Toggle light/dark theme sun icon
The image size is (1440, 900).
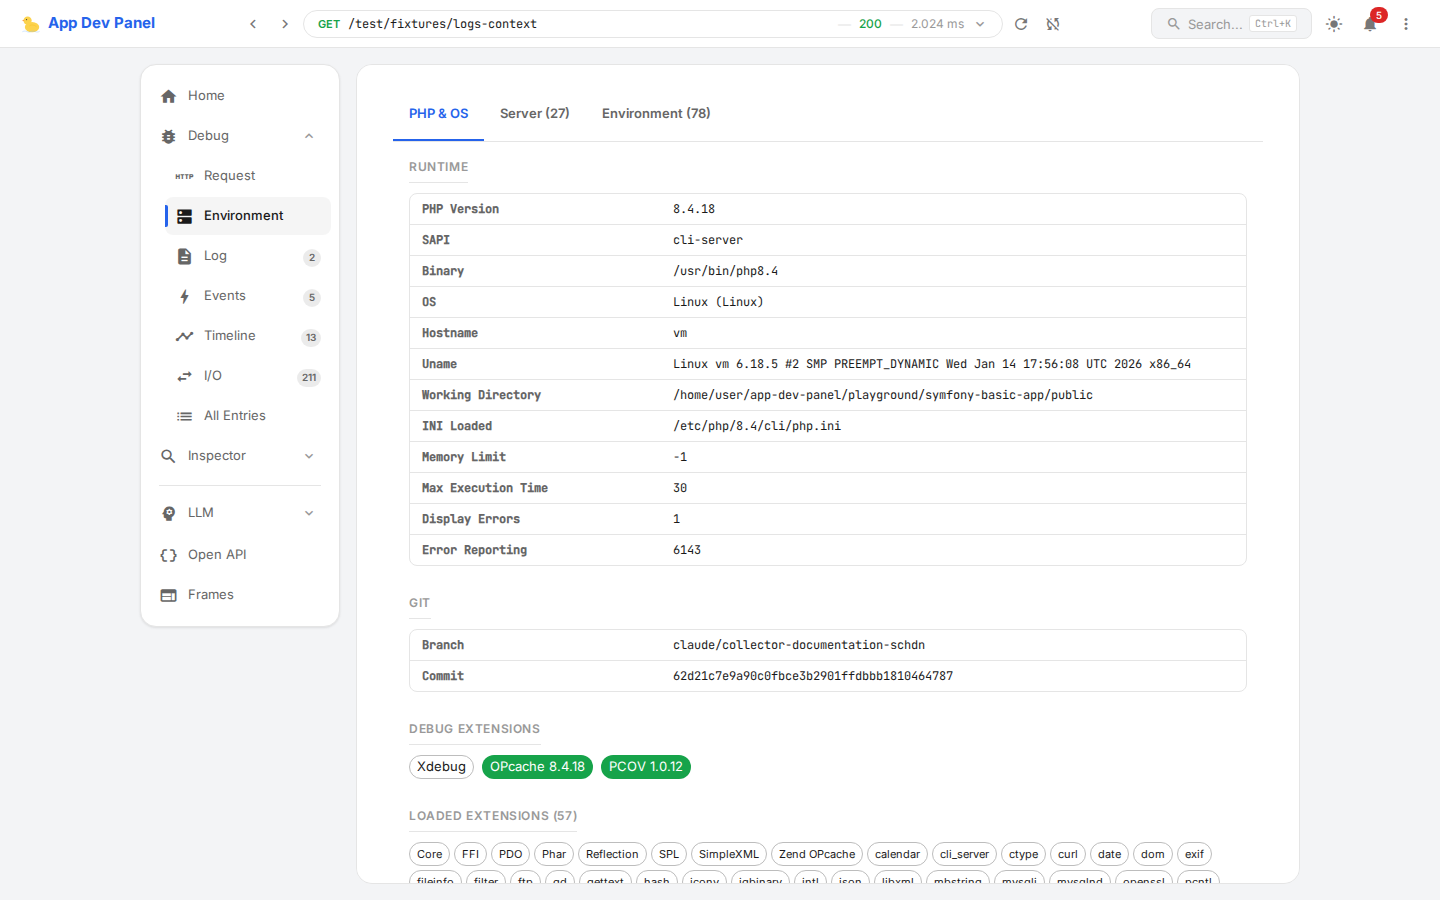pyautogui.click(x=1334, y=24)
